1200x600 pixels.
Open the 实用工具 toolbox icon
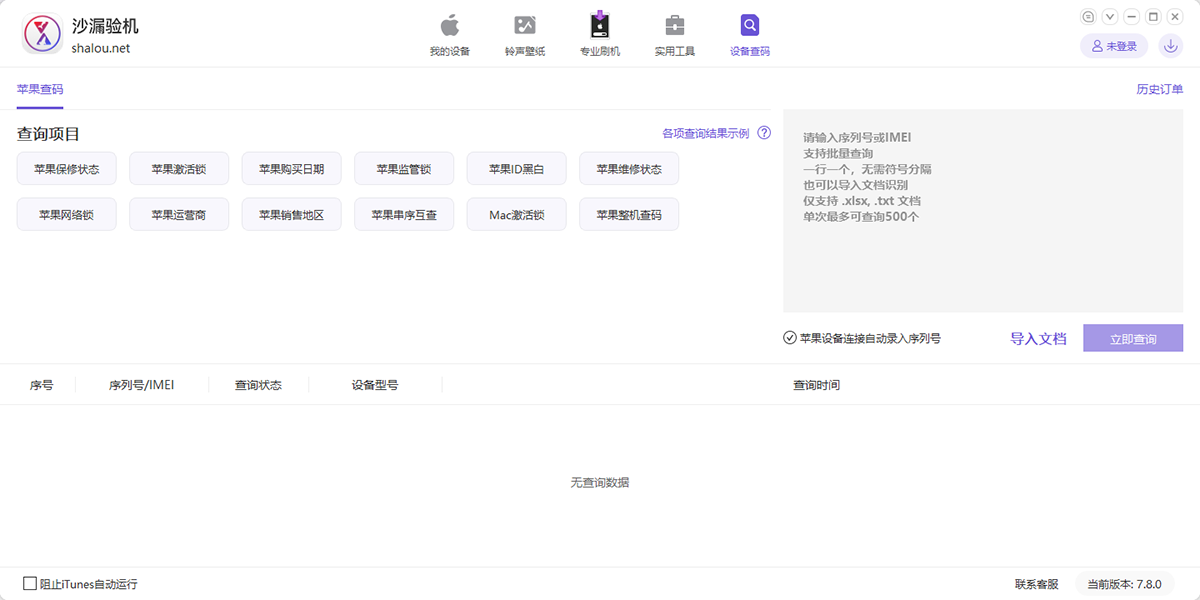(675, 26)
